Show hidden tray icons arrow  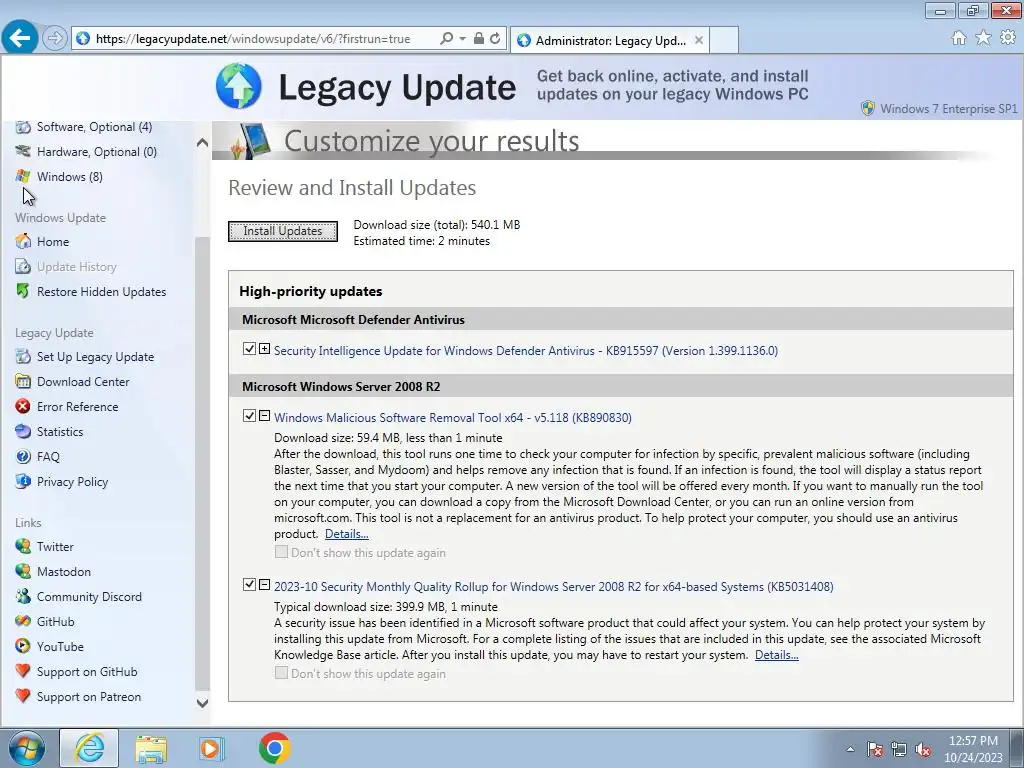[850, 749]
